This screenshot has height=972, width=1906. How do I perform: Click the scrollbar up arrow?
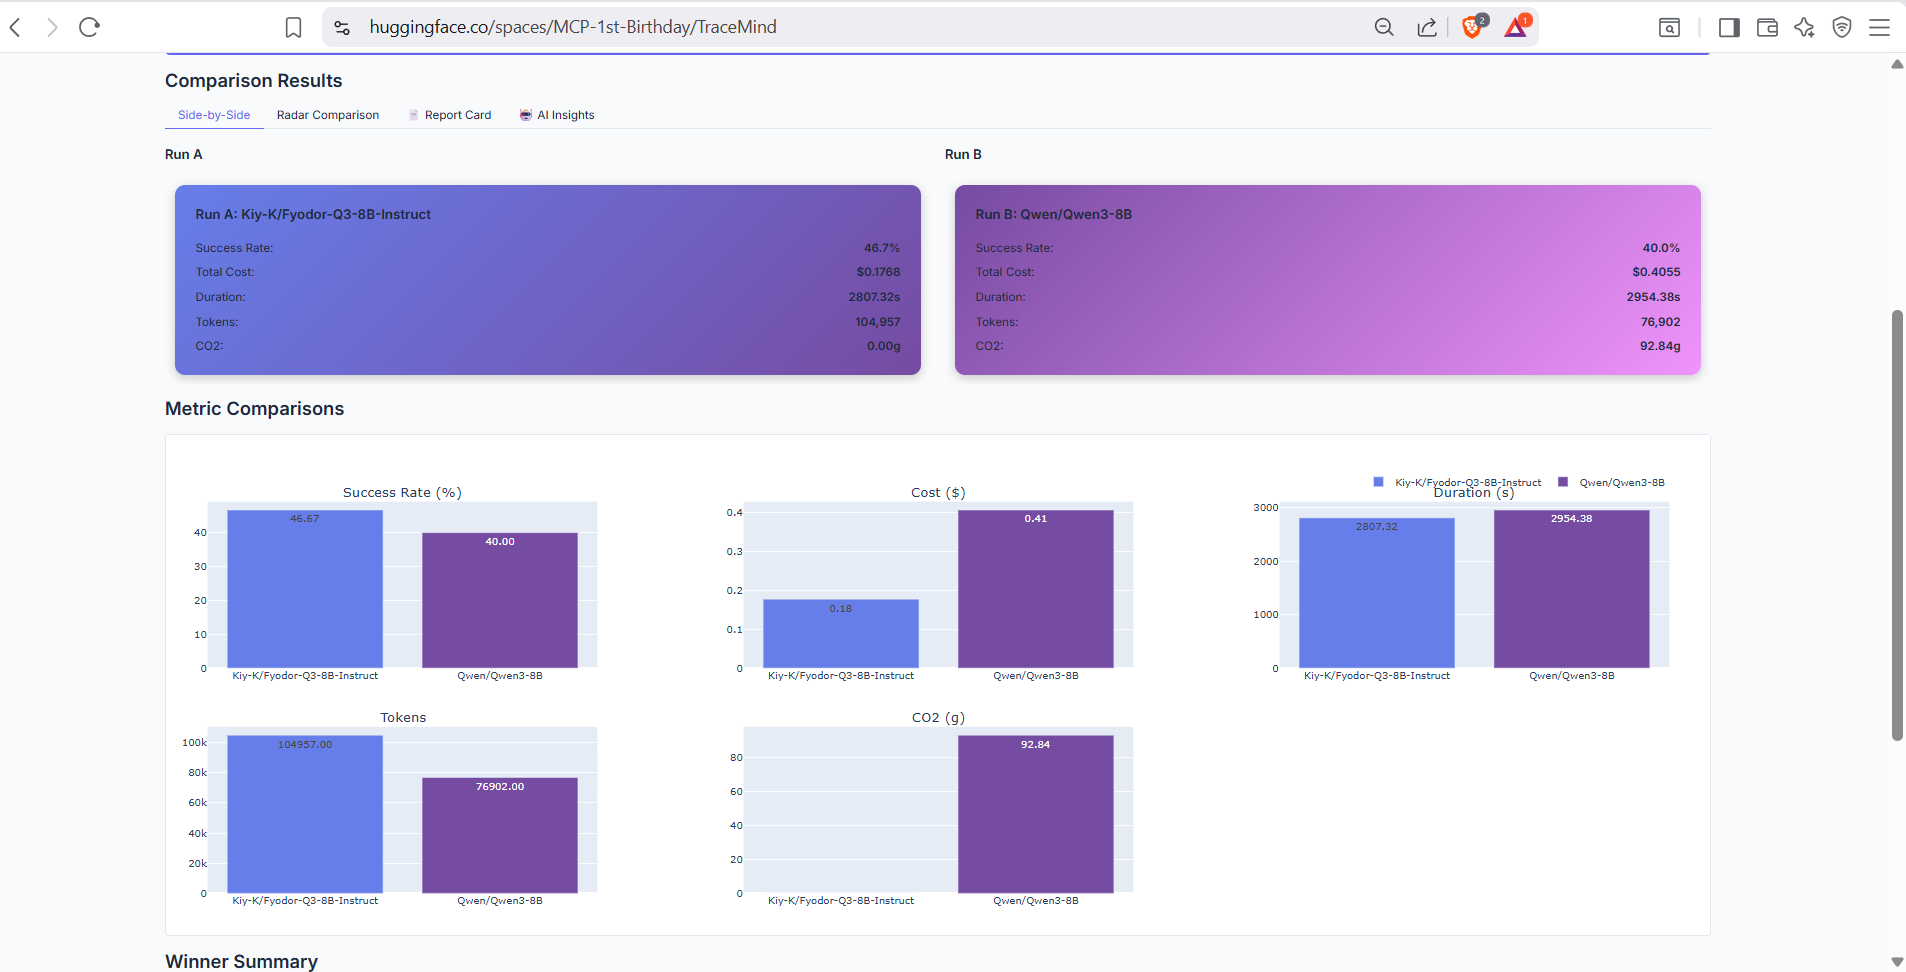pos(1897,64)
